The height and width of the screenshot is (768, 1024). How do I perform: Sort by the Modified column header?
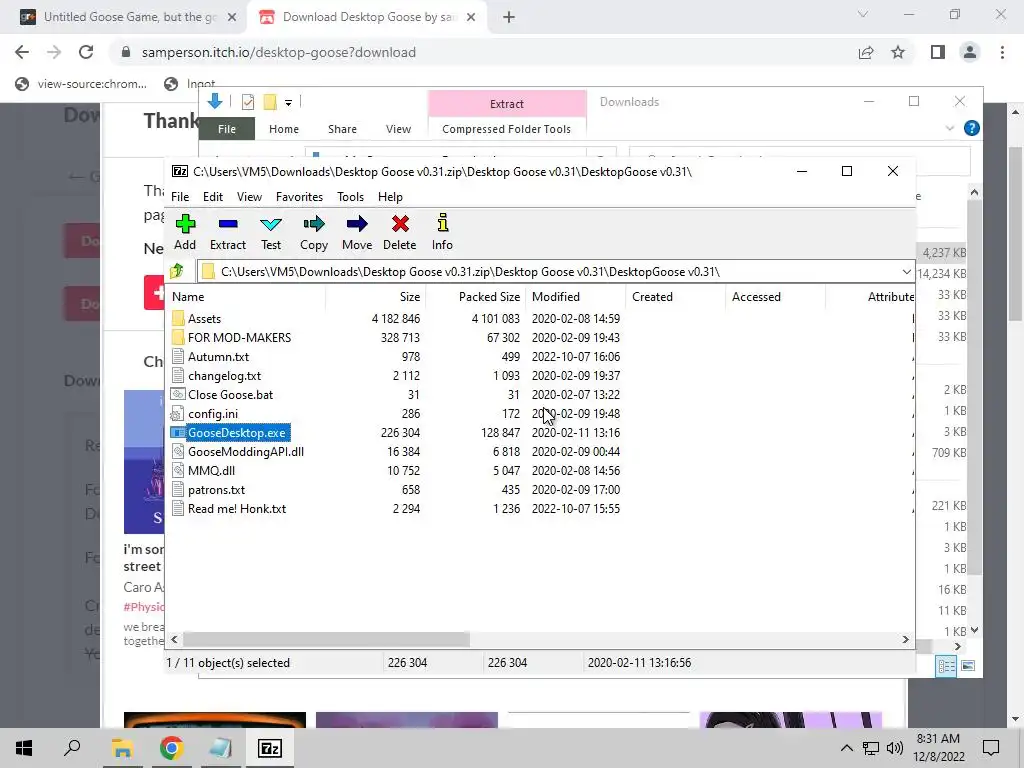(x=575, y=296)
